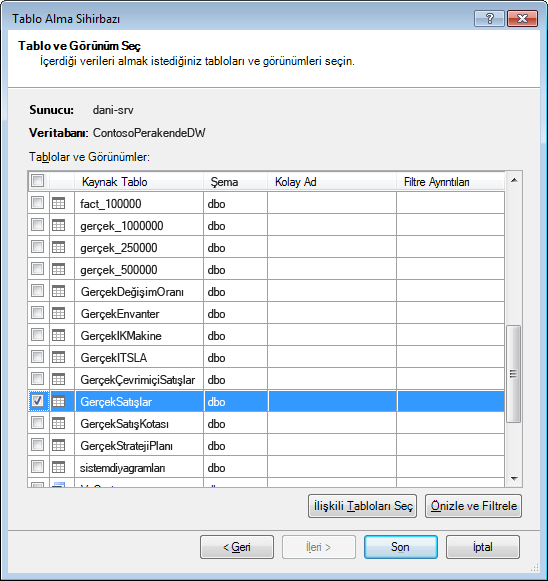Image resolution: width=548 pixels, height=581 pixels.
Task: Click the table icon for GerçekITSLA
Action: (58, 357)
